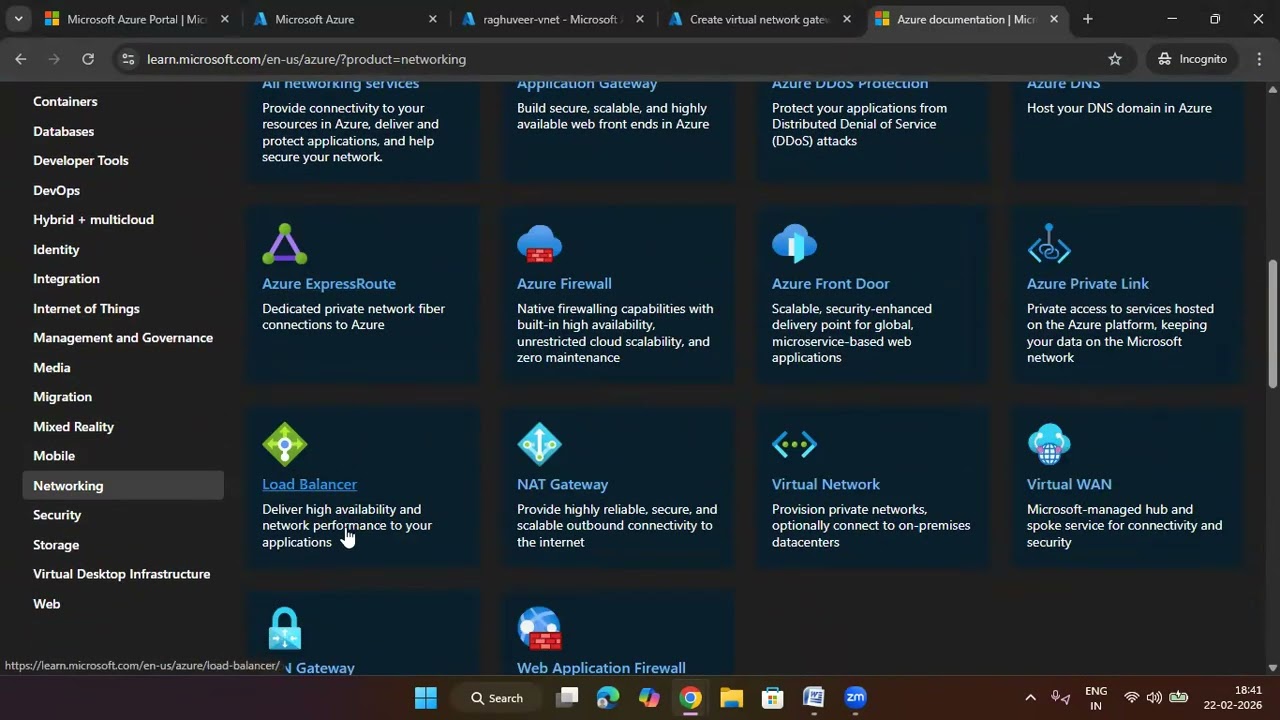Open Google Chrome from the taskbar
Viewport: 1280px width, 720px height.
point(690,698)
